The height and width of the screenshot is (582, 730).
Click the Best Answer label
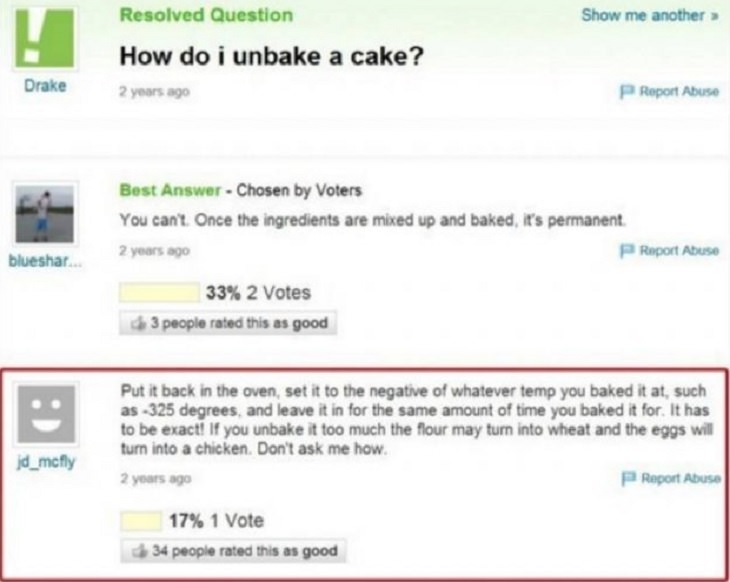pyautogui.click(x=170, y=190)
